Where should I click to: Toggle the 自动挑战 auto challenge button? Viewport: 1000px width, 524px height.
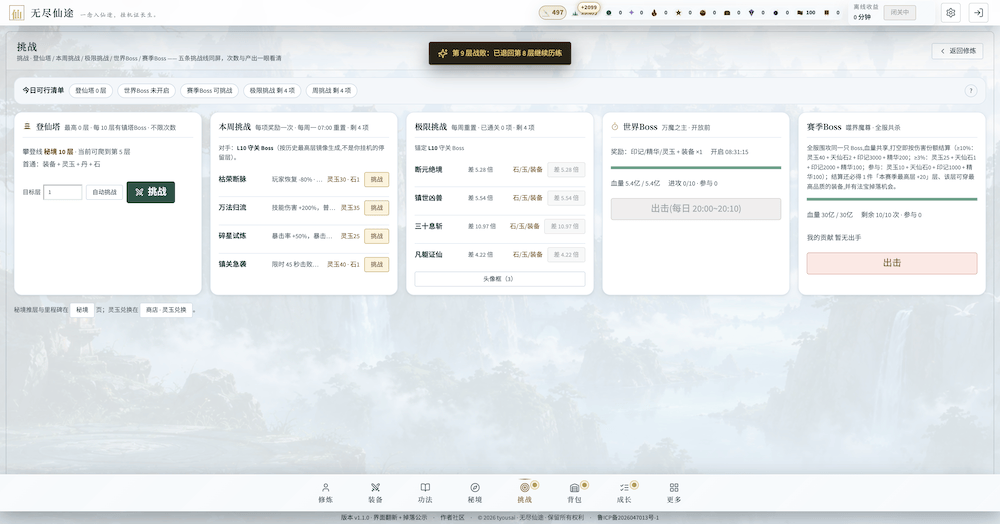104,192
